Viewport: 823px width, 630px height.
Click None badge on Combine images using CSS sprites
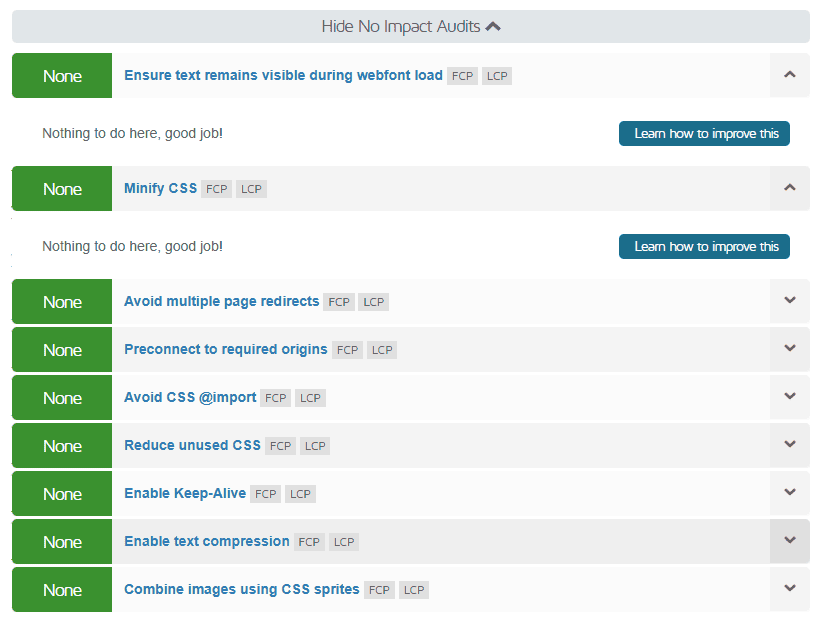pyautogui.click(x=62, y=590)
